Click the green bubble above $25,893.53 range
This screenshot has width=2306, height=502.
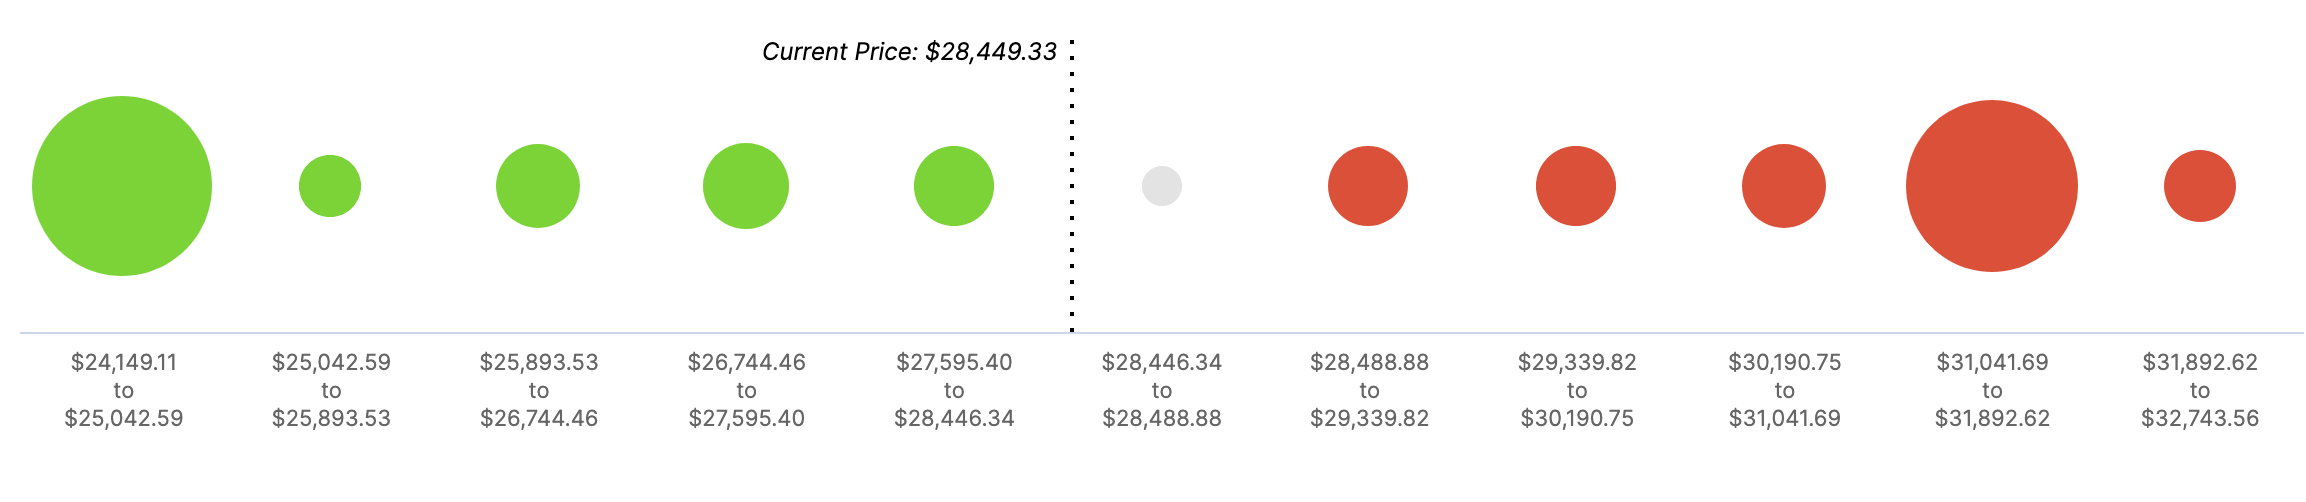538,186
